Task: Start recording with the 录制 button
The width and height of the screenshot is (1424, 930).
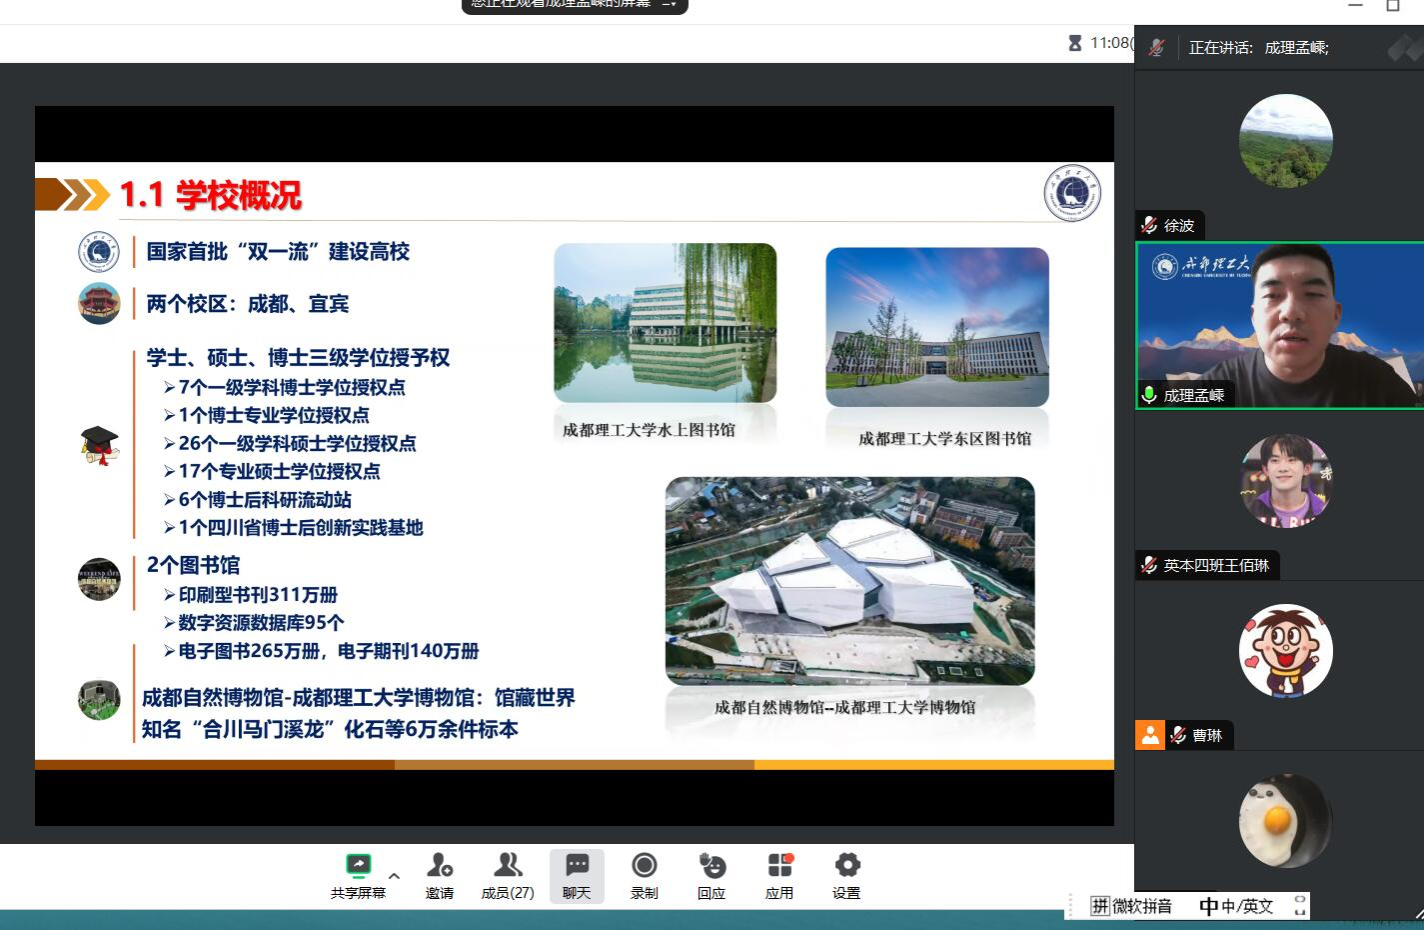Action: pyautogui.click(x=644, y=876)
